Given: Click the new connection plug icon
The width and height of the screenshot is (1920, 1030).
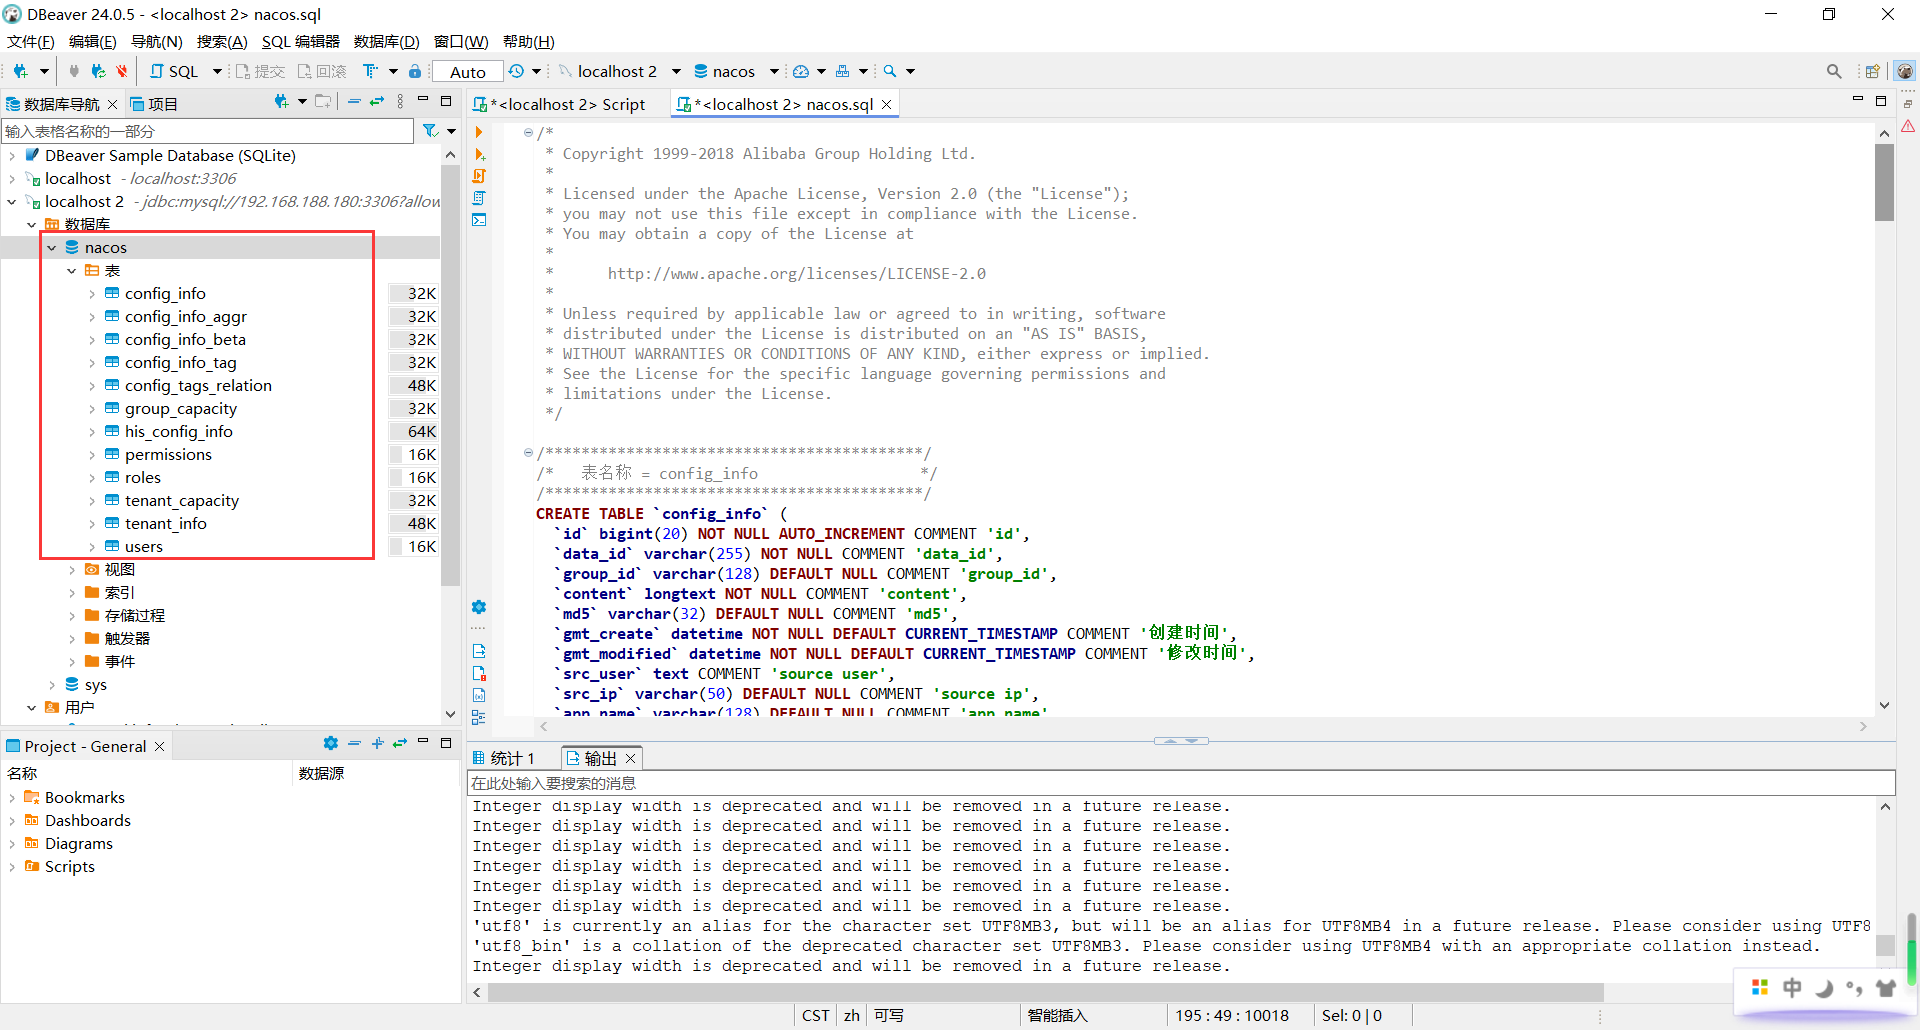Looking at the screenshot, I should click(20, 71).
